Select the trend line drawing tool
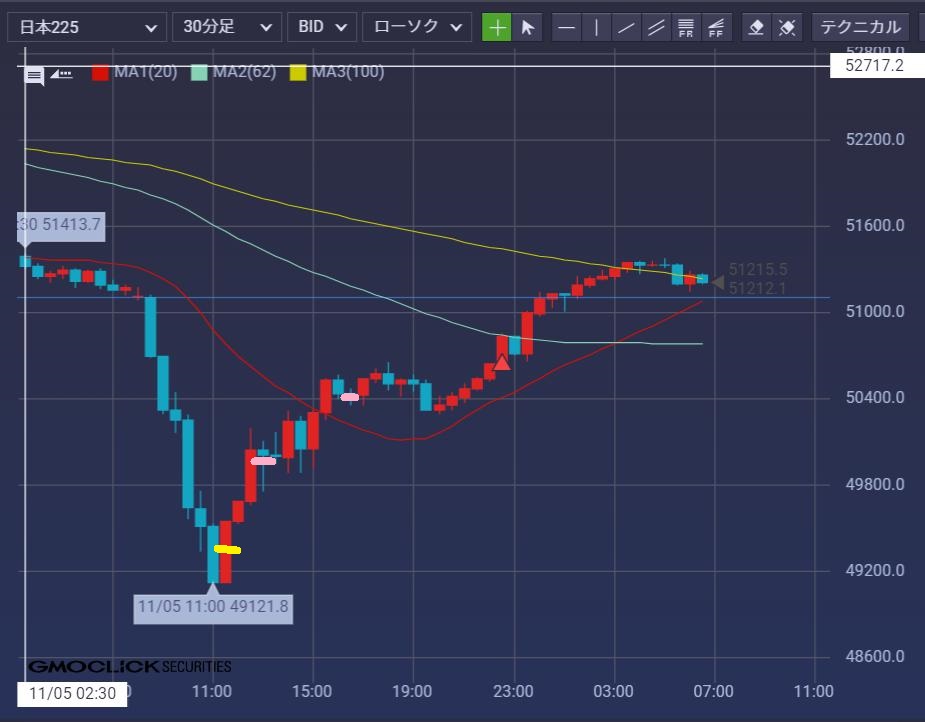The image size is (925, 722). tap(626, 27)
